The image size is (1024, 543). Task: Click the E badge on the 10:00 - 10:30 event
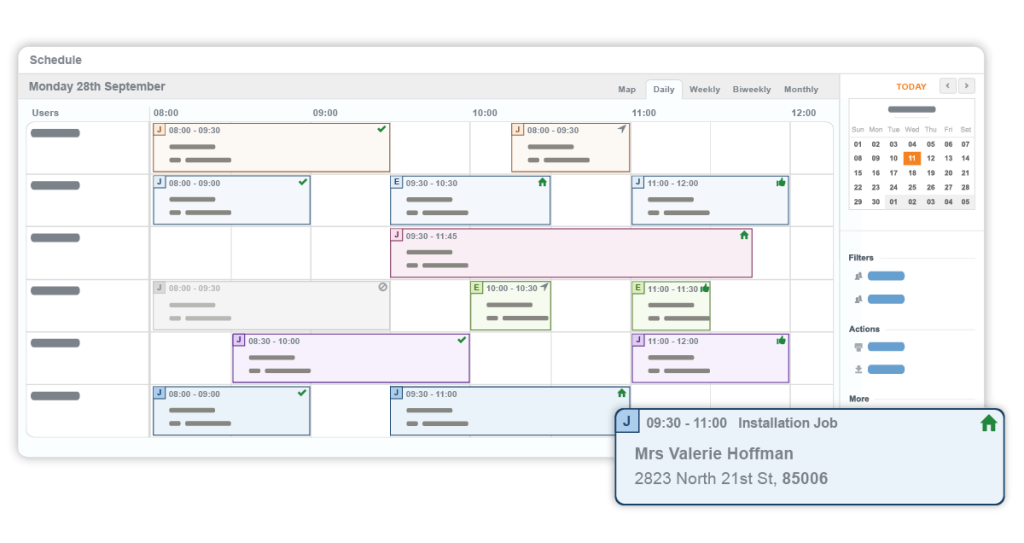(x=477, y=288)
